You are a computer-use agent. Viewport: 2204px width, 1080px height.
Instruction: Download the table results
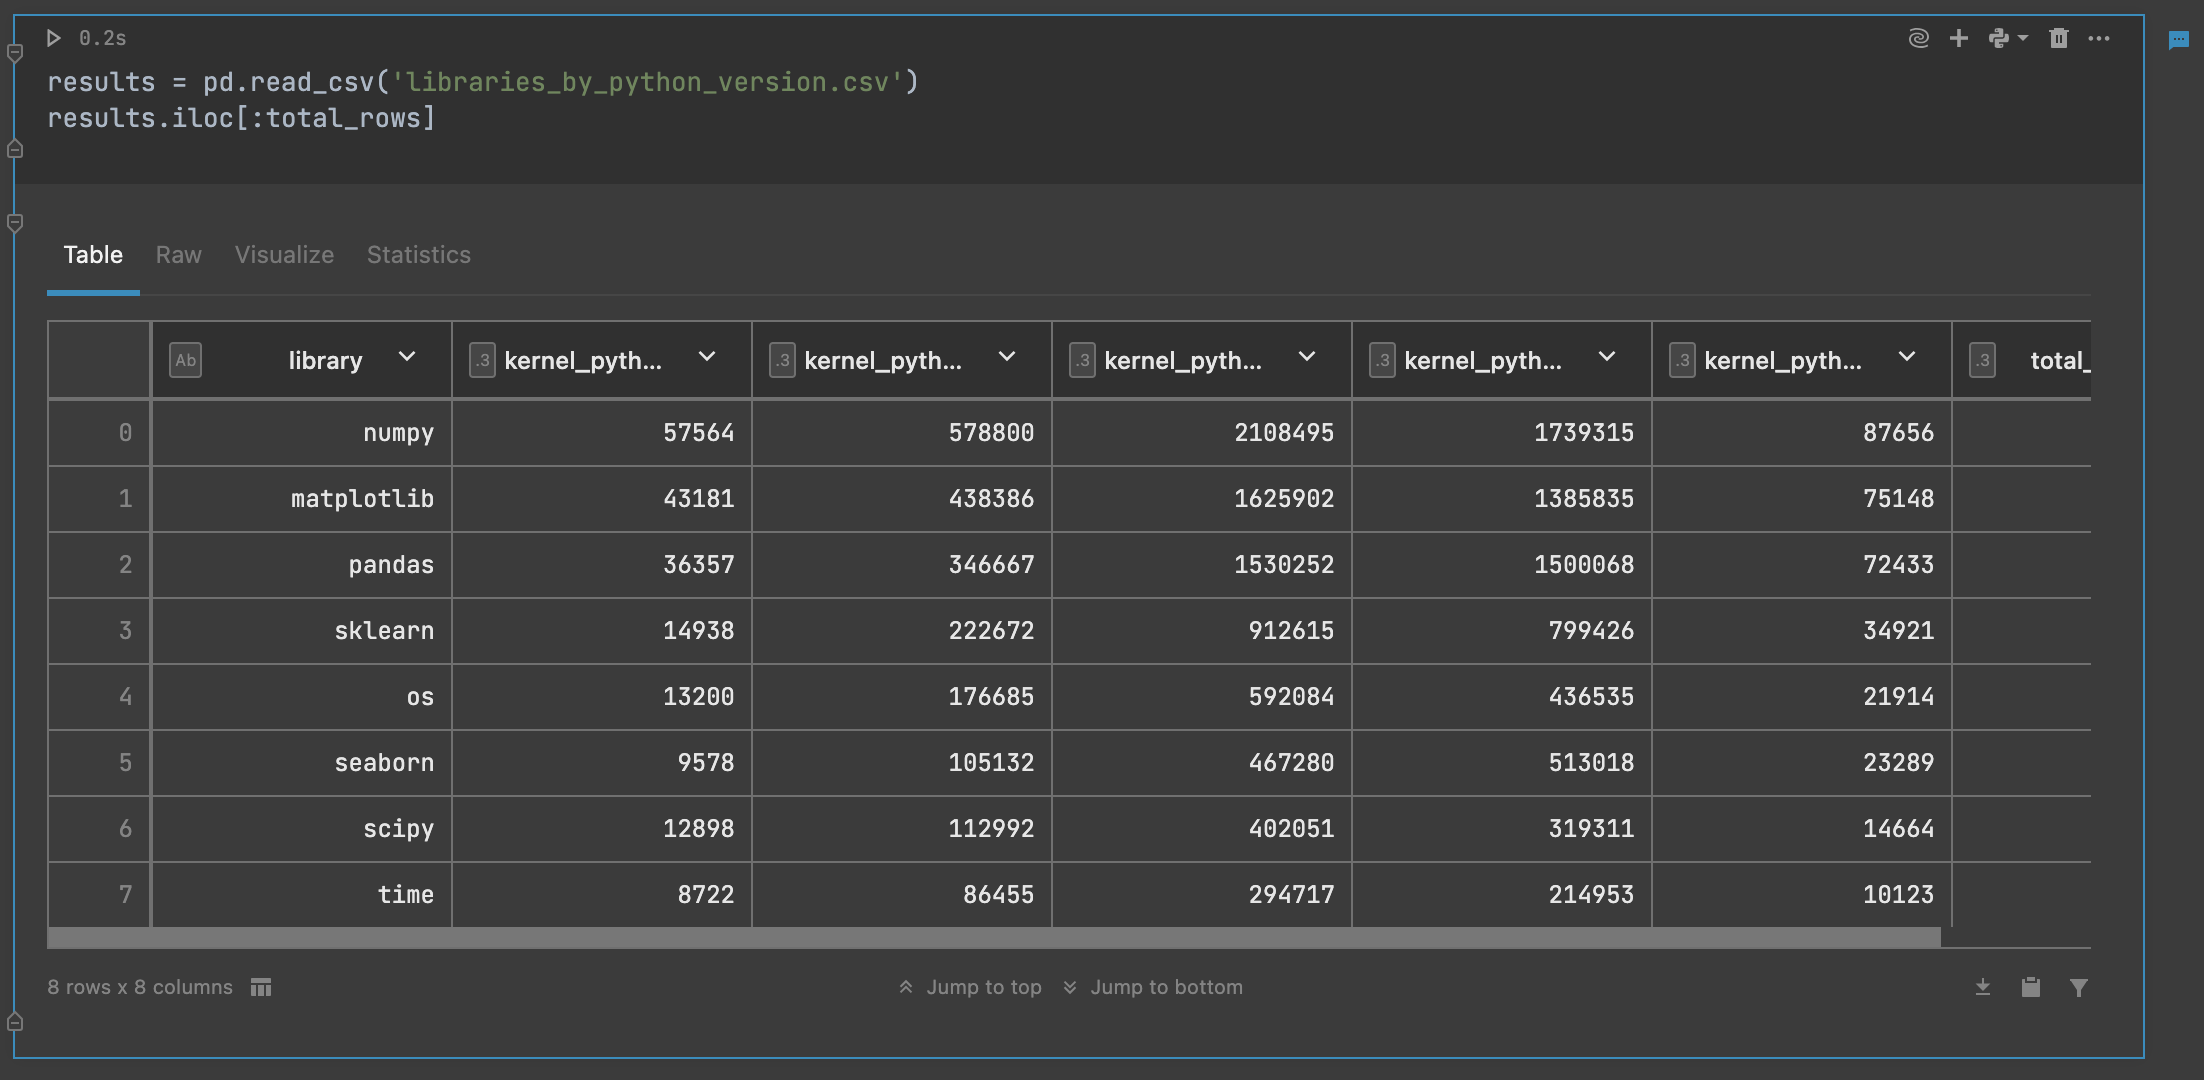[x=1983, y=987]
